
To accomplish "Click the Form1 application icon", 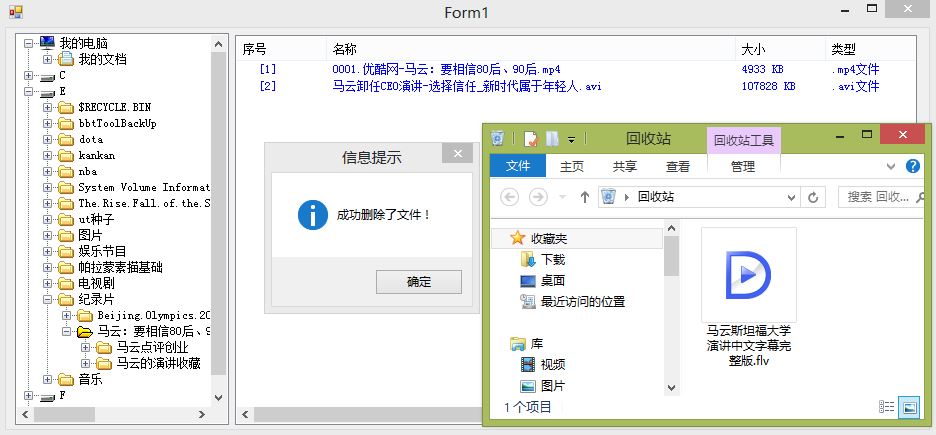I will pos(16,11).
